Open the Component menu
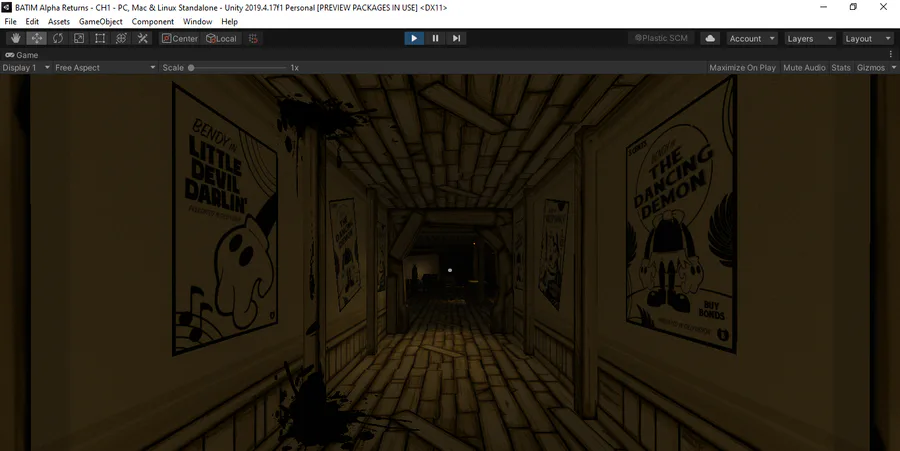The height and width of the screenshot is (451, 900). coord(153,21)
